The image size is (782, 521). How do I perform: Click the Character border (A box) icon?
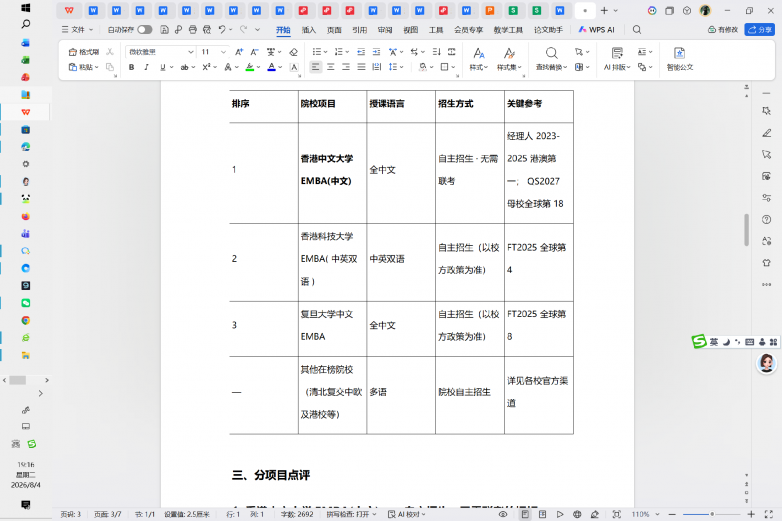[x=294, y=67]
